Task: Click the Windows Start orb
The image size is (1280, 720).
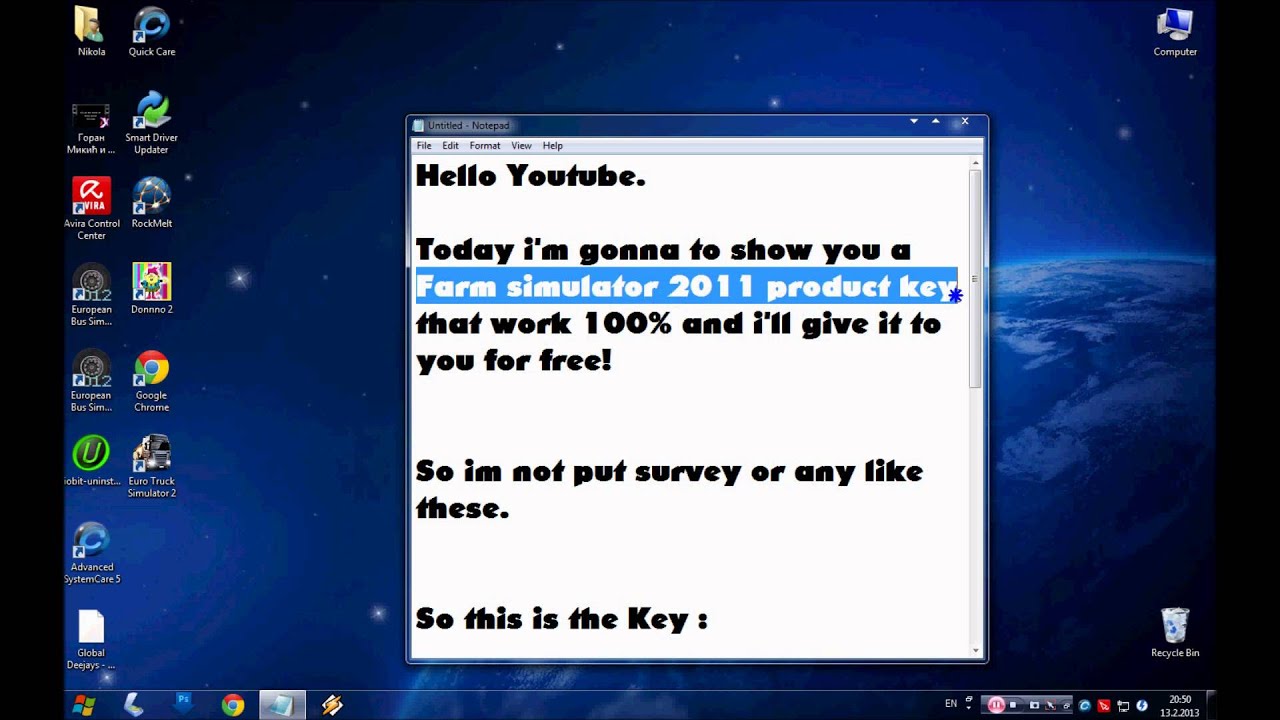Action: 83,705
